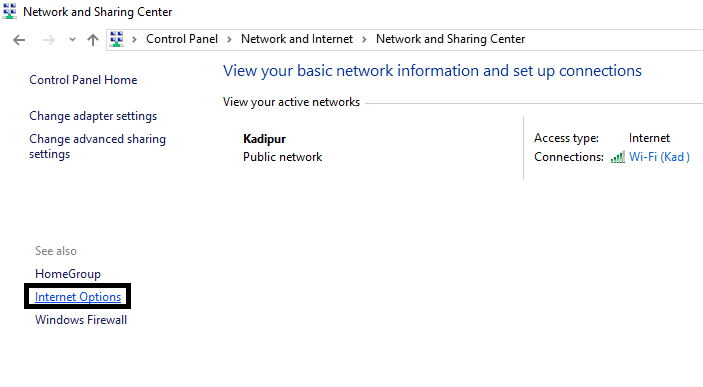Expand chevron after Control Panel breadcrumb
Viewport: 703px width, 387px height.
[x=229, y=39]
